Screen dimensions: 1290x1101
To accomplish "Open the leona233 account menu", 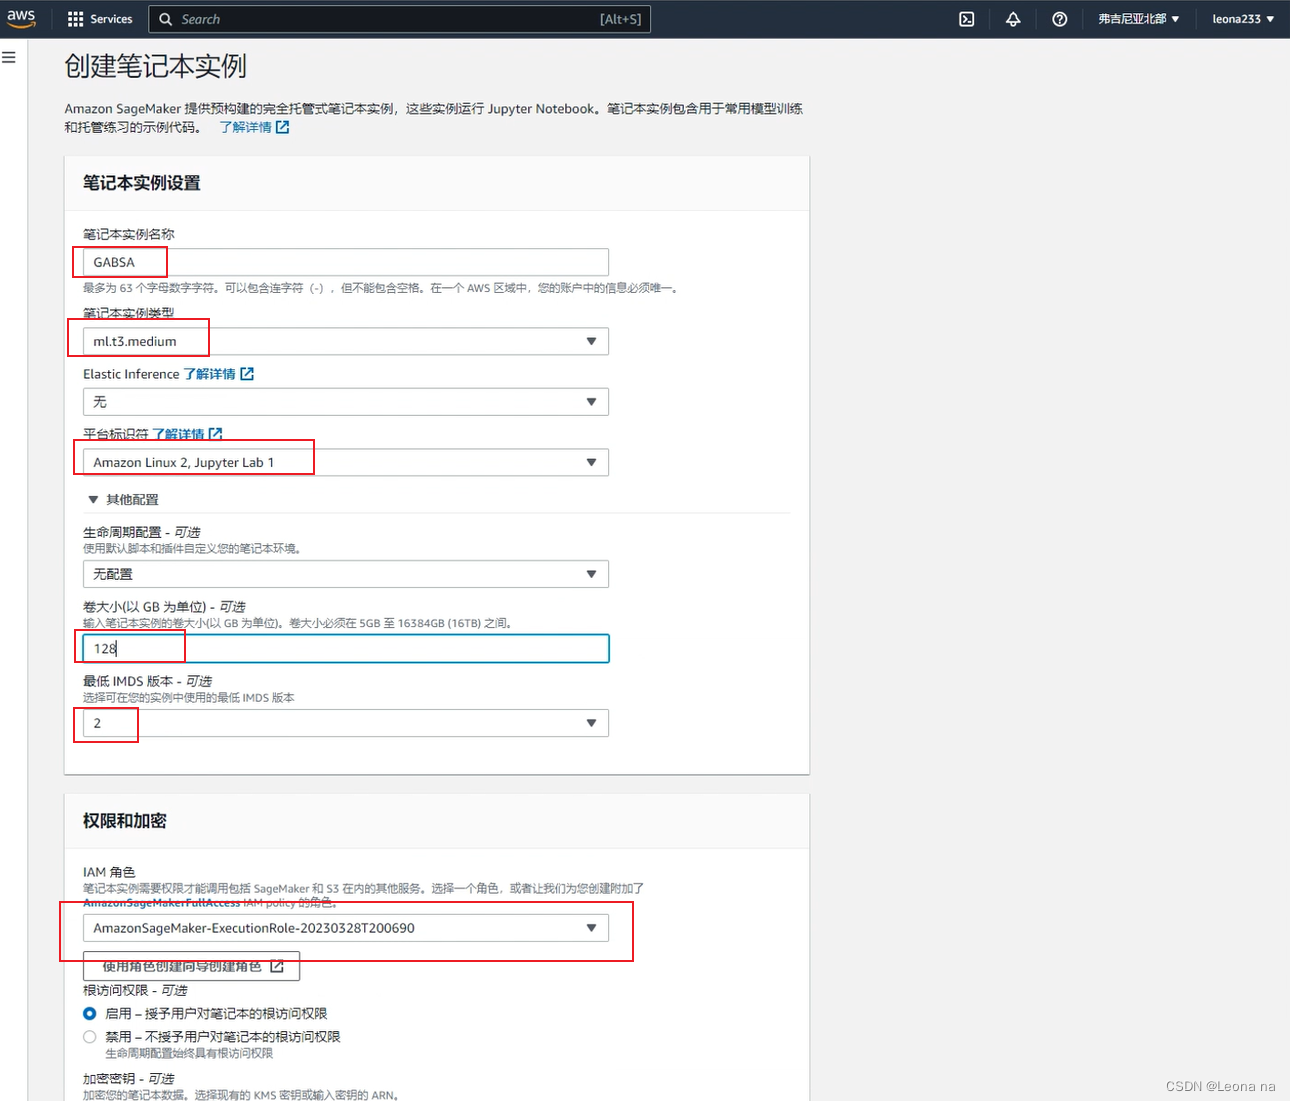I will tap(1243, 19).
